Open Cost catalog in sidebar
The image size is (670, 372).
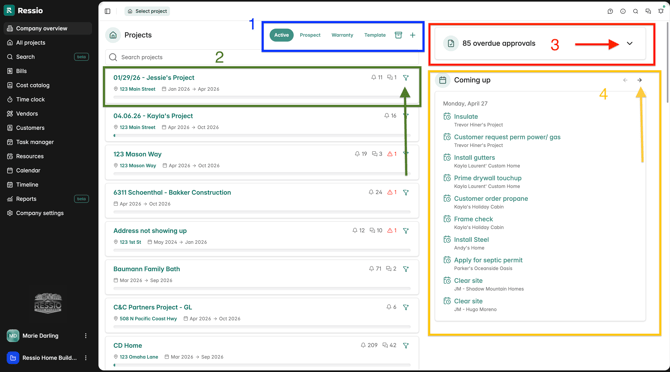48,85
